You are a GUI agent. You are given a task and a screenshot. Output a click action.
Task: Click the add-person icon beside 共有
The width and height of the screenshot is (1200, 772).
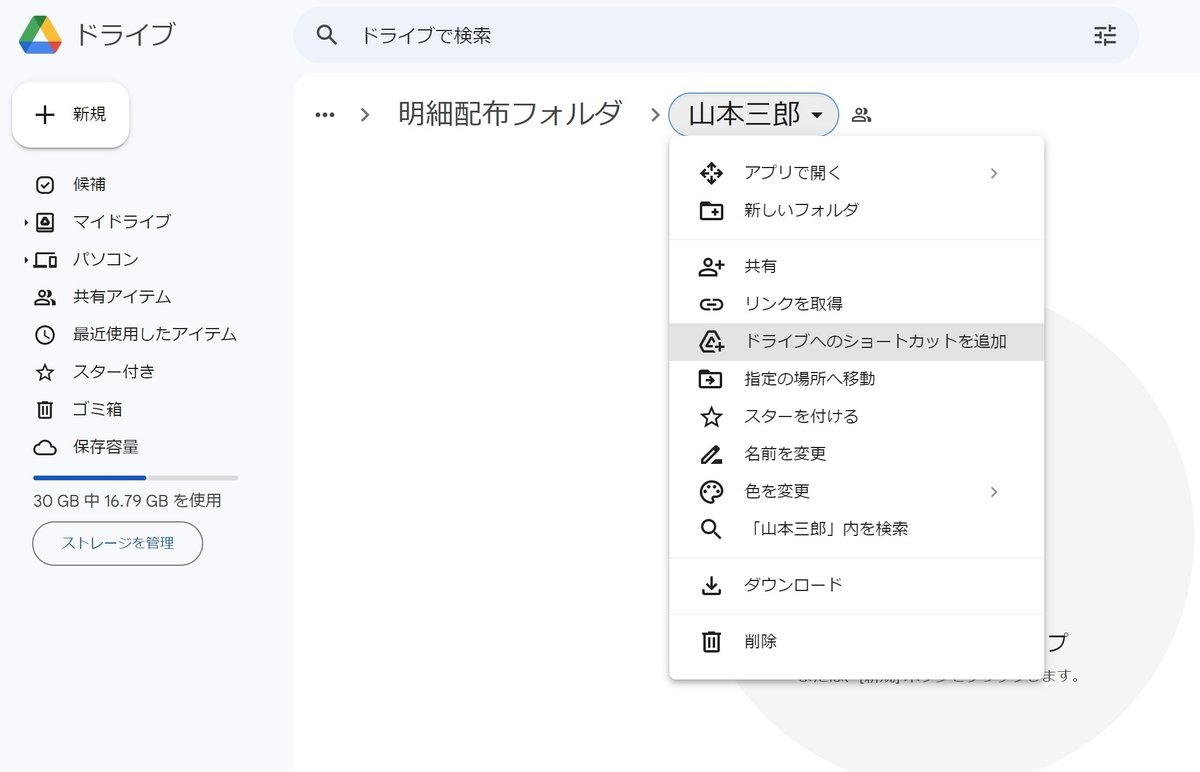click(x=711, y=267)
